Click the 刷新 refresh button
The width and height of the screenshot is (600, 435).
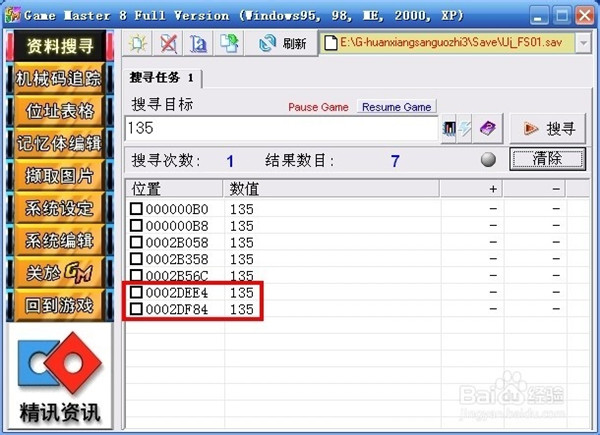(x=282, y=43)
